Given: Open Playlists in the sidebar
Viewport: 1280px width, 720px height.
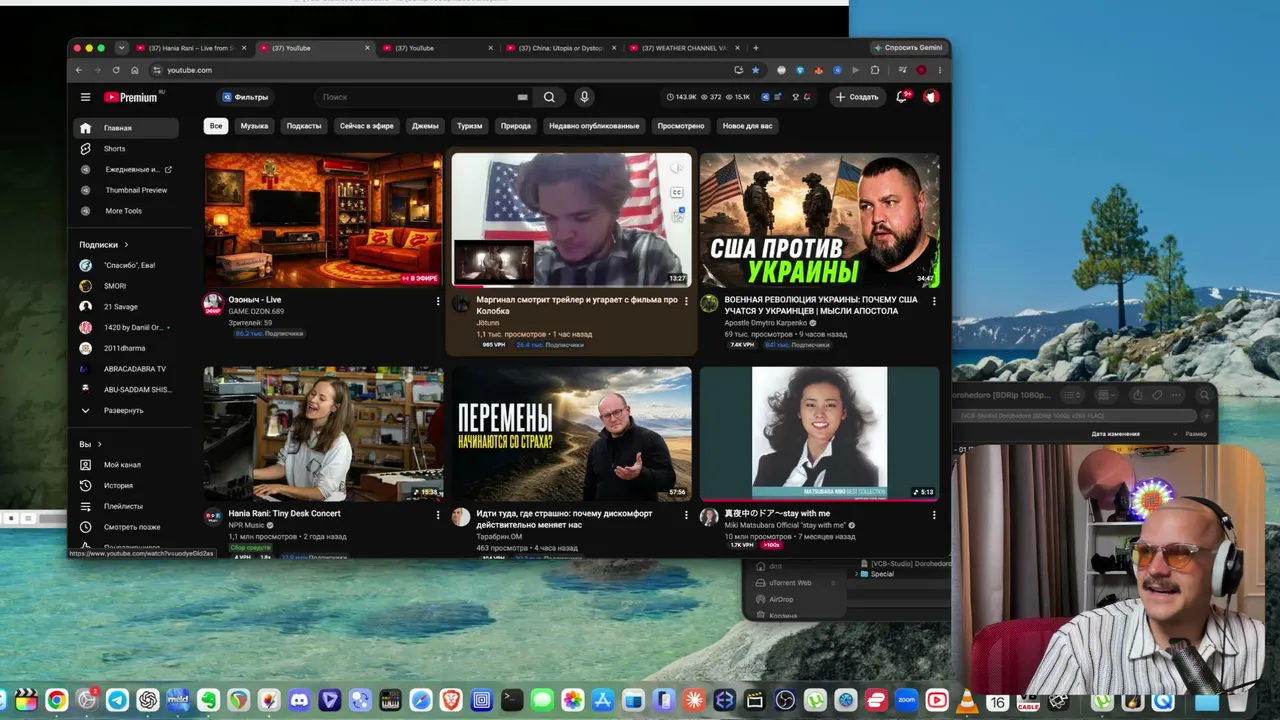Looking at the screenshot, I should point(125,506).
